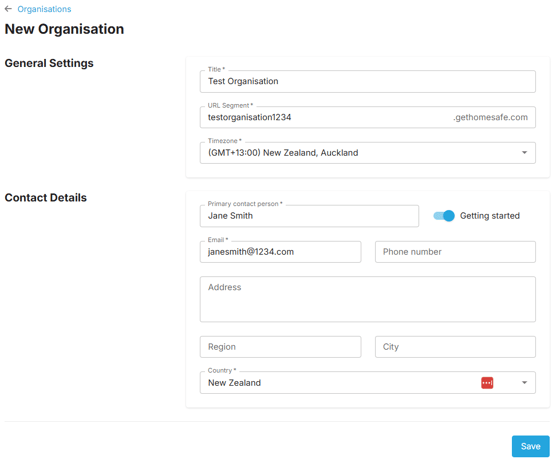Save the new organisation

click(x=530, y=446)
